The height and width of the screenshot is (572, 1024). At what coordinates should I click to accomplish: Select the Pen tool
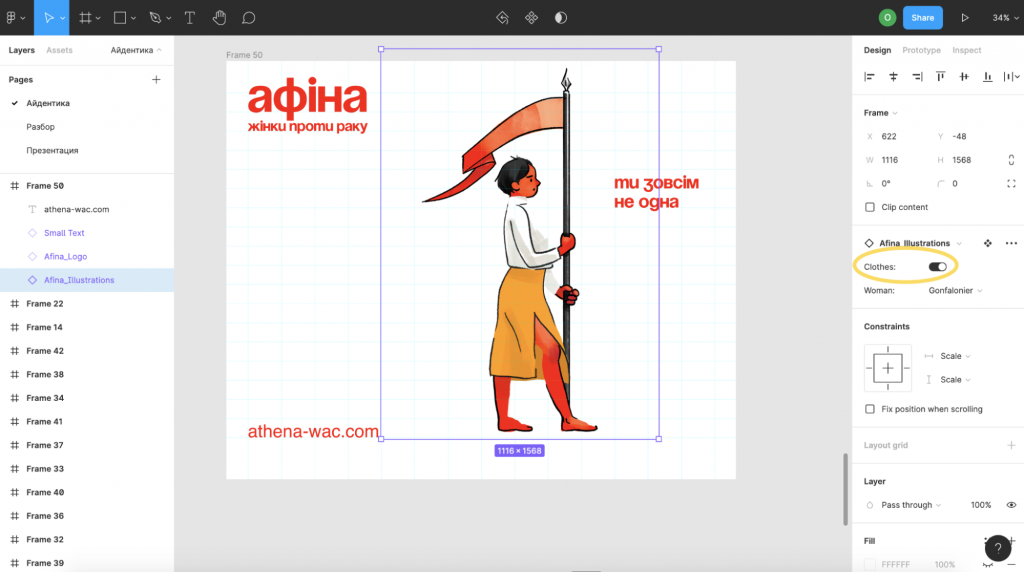155,18
